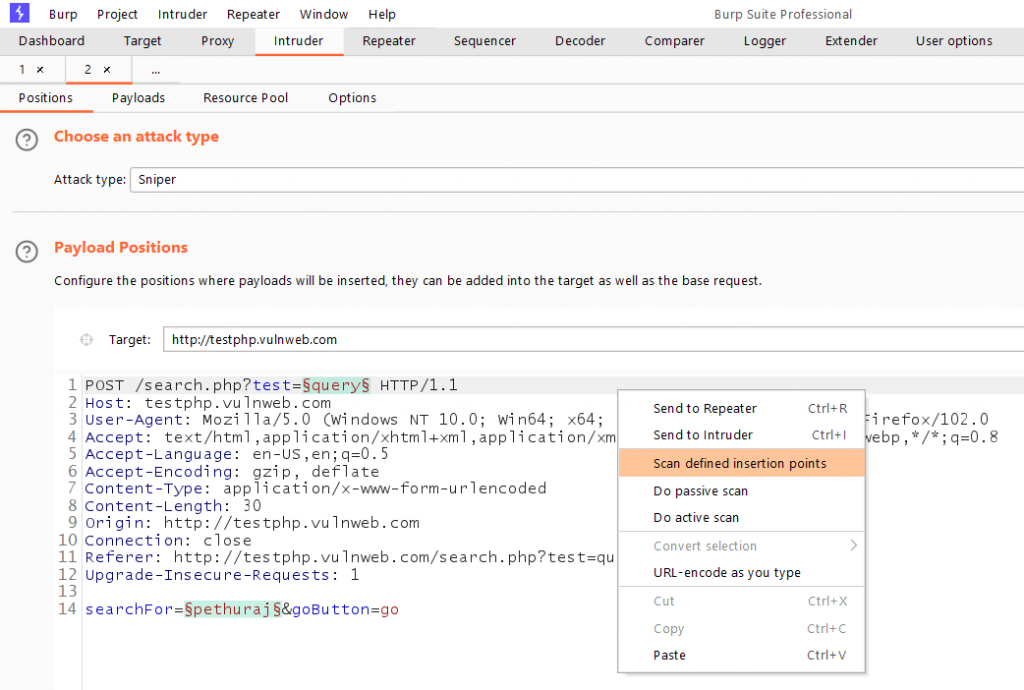
Task: Select Intruder attack tab 2
Action: click(x=88, y=70)
